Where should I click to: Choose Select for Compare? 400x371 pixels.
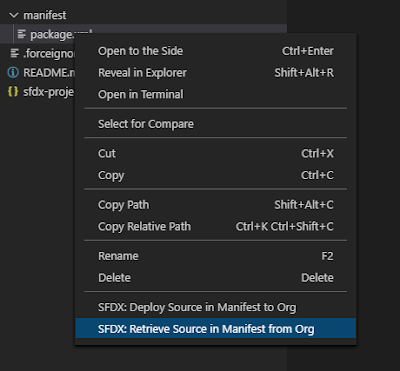[216, 124]
